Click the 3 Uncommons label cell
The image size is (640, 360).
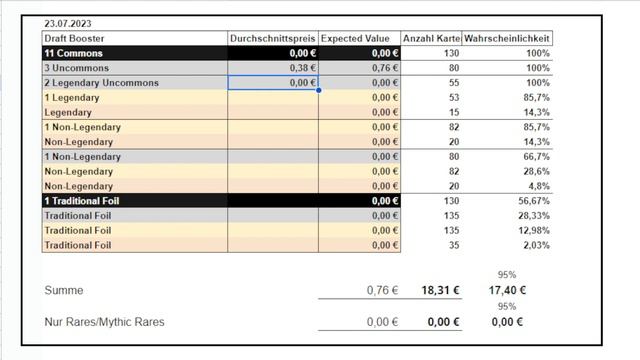(135, 68)
